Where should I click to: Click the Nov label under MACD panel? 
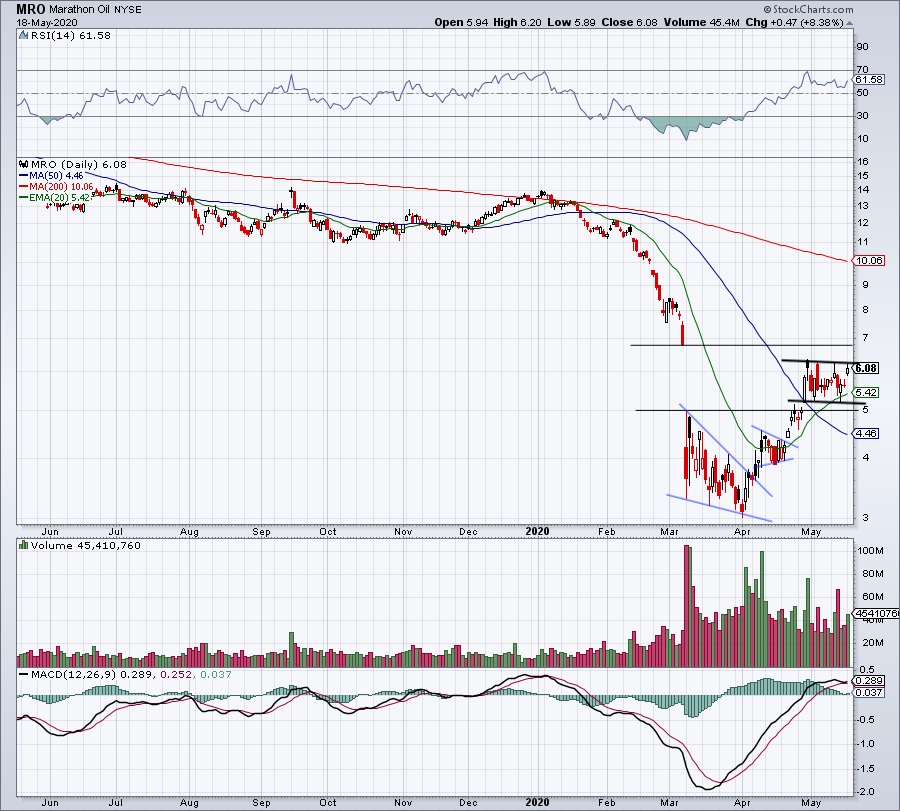click(404, 802)
